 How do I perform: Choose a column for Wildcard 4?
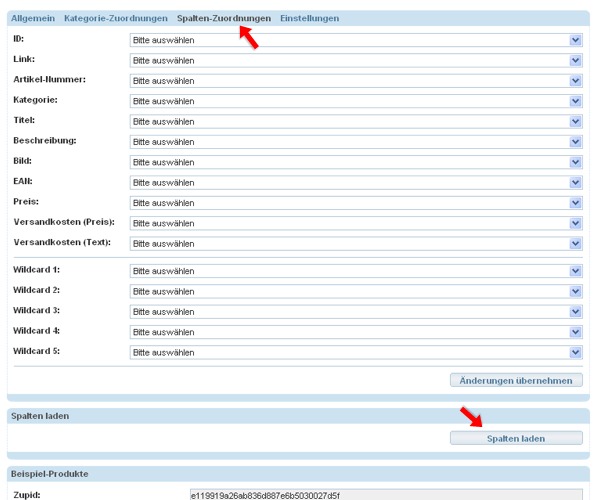click(356, 332)
